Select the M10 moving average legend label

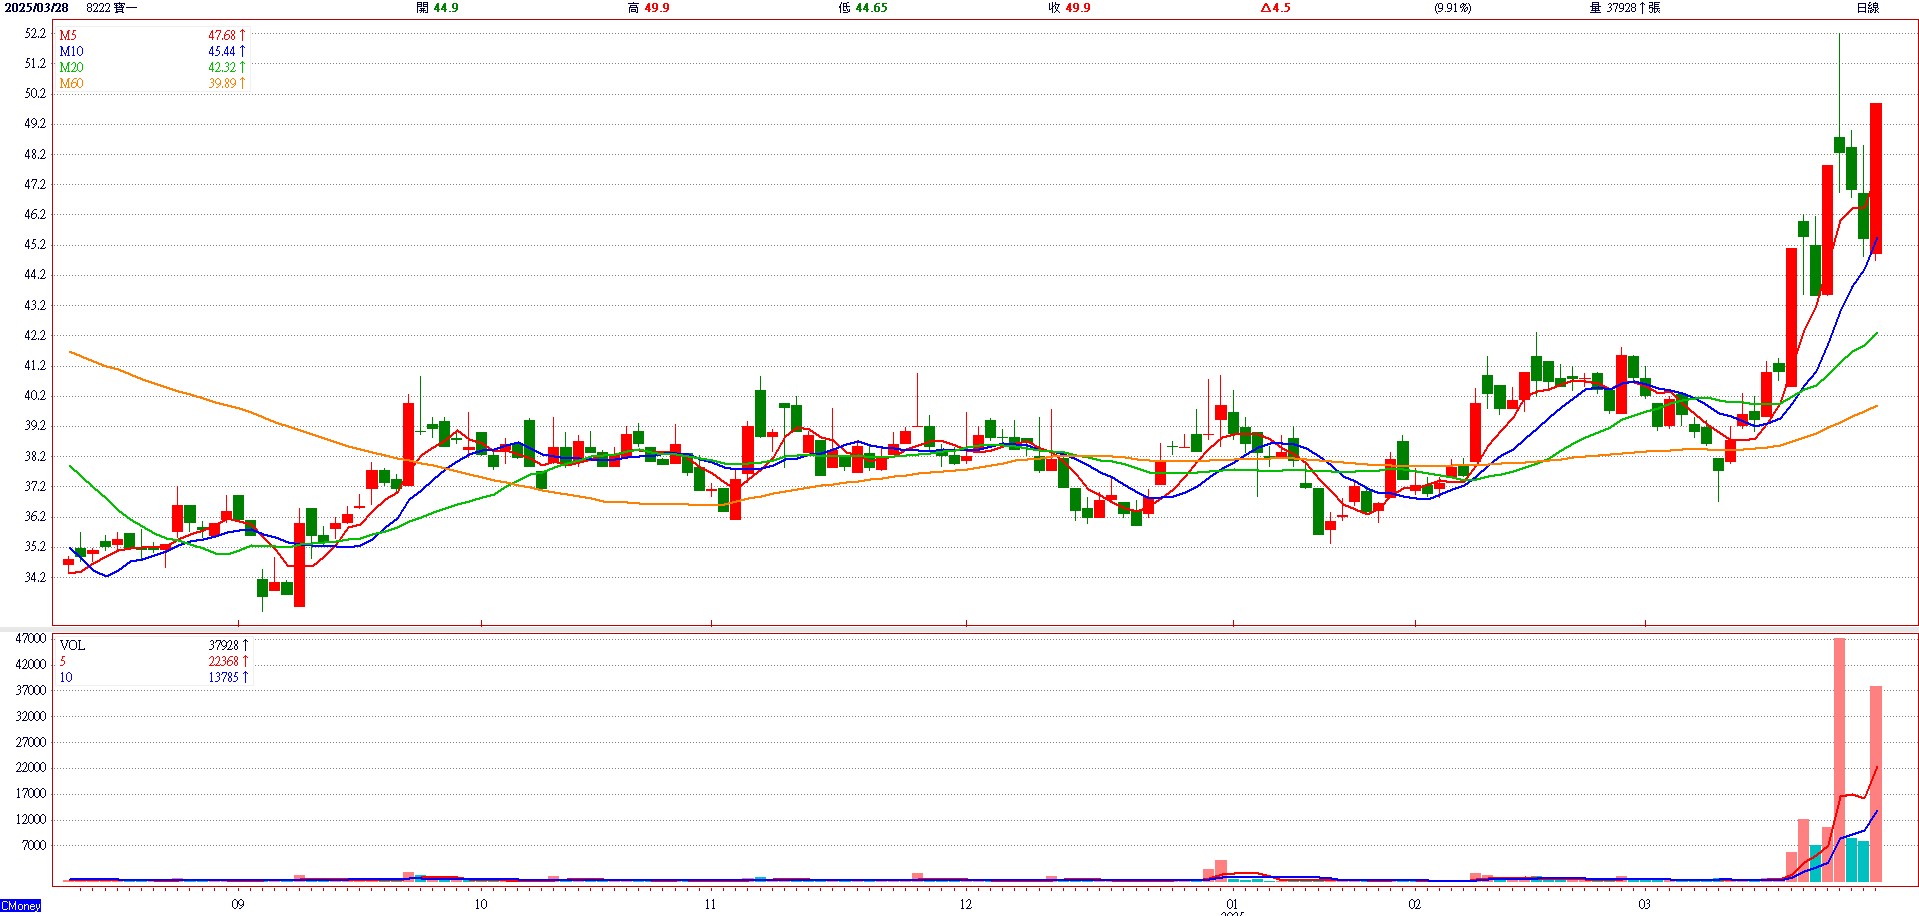tap(71, 51)
